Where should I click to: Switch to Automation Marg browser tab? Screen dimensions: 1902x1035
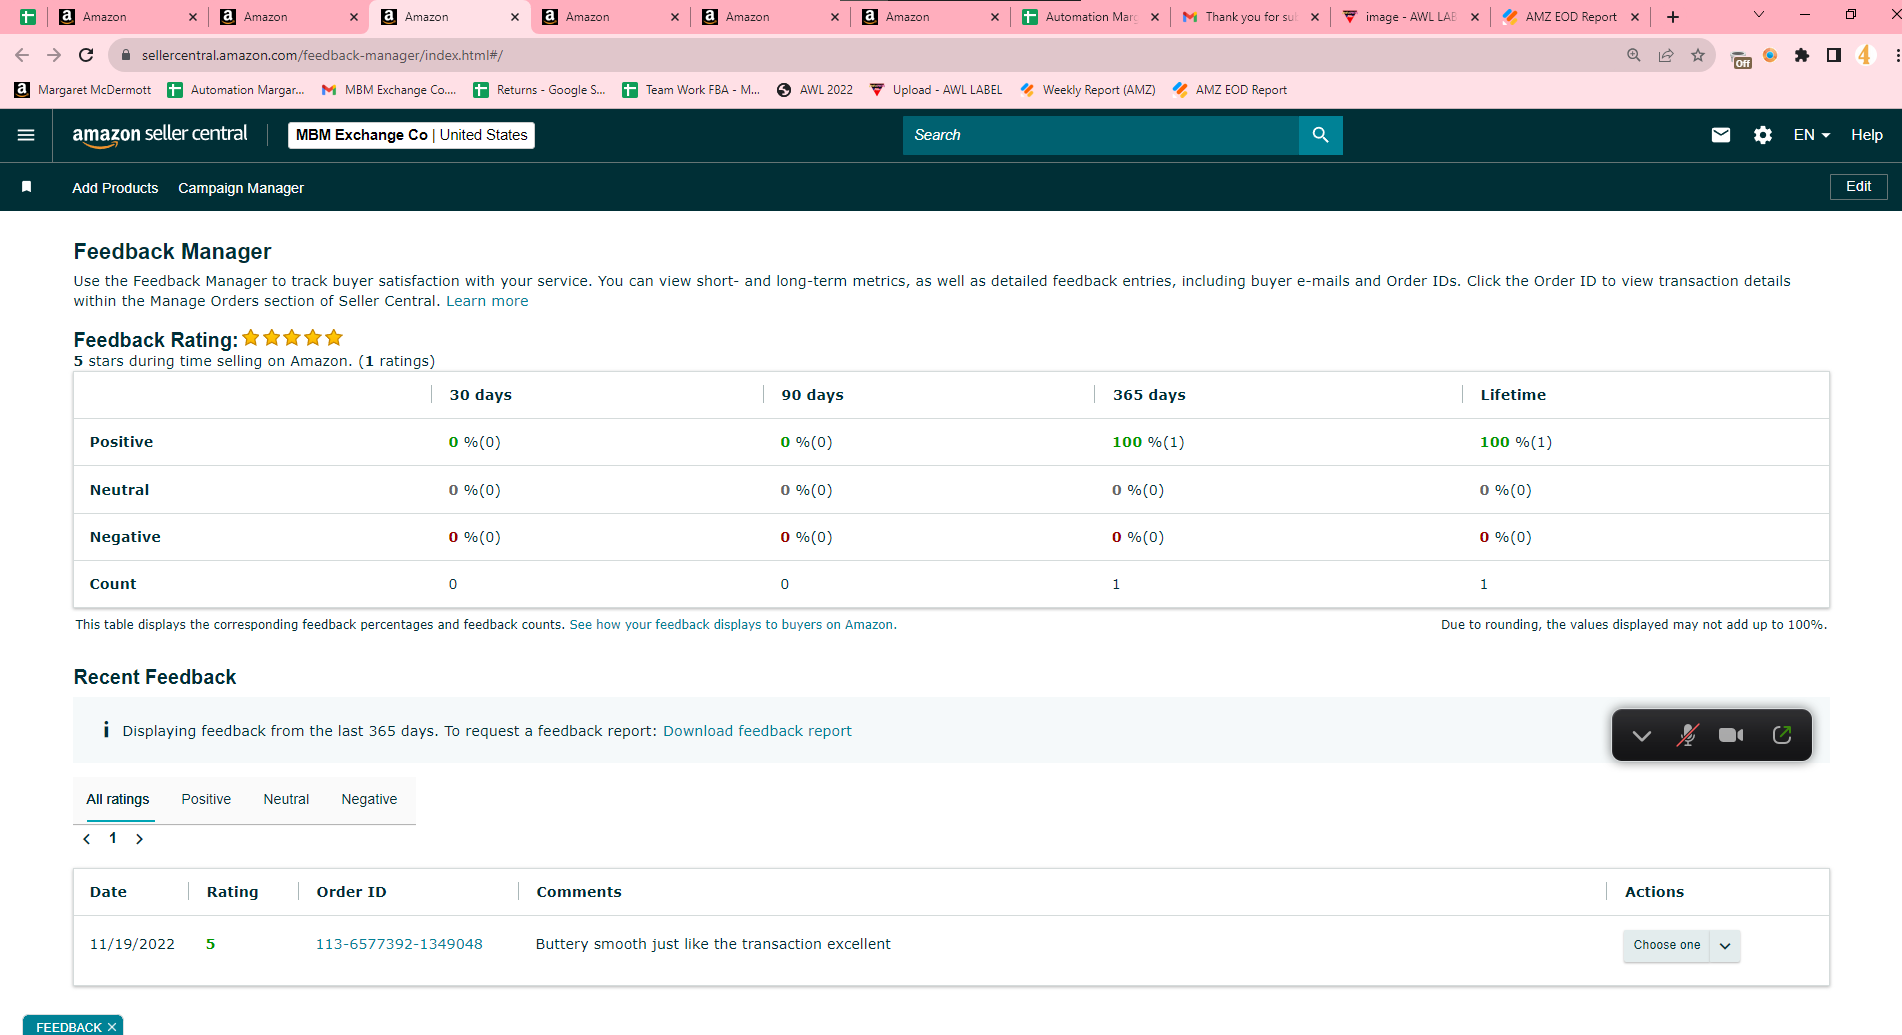[1090, 17]
